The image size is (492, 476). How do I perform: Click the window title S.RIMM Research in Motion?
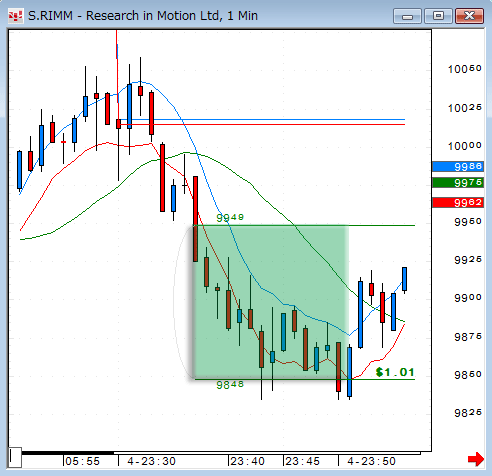pos(143,16)
